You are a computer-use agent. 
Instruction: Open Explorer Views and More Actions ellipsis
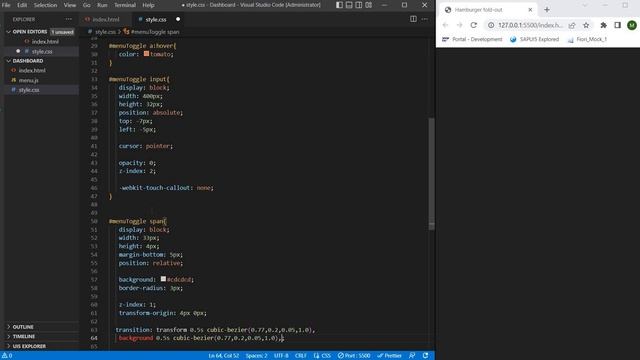69,19
